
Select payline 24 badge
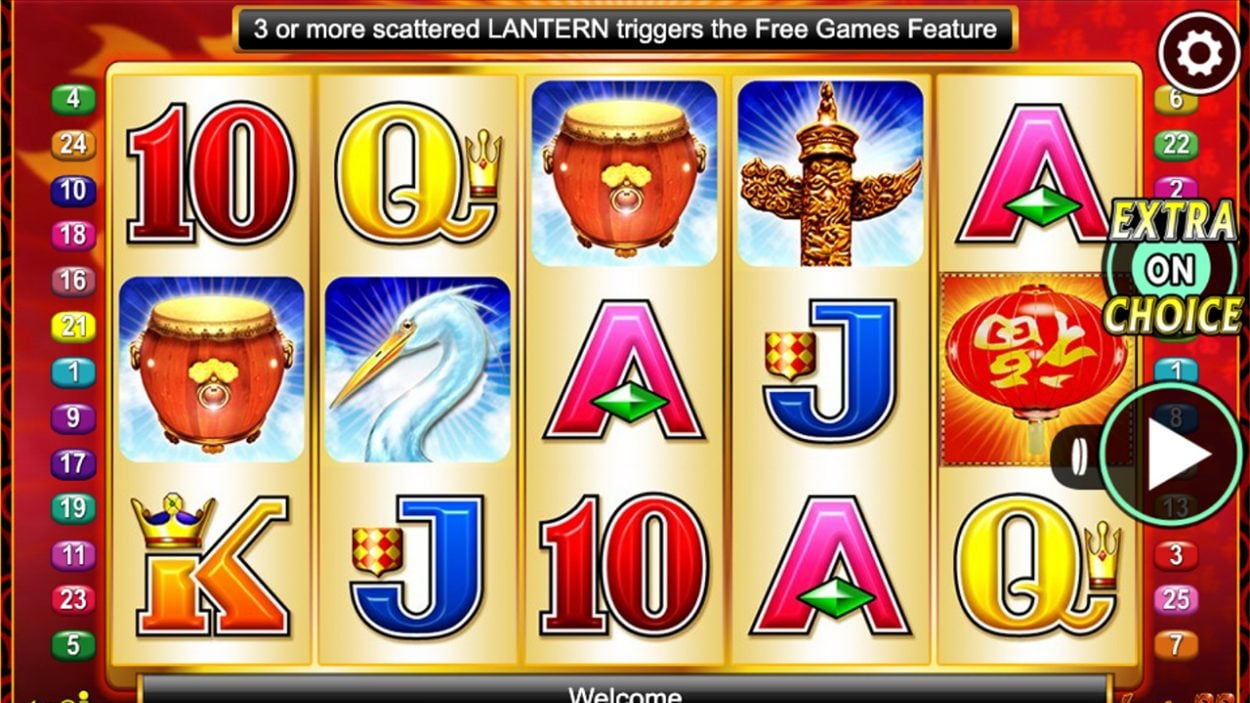point(73,145)
